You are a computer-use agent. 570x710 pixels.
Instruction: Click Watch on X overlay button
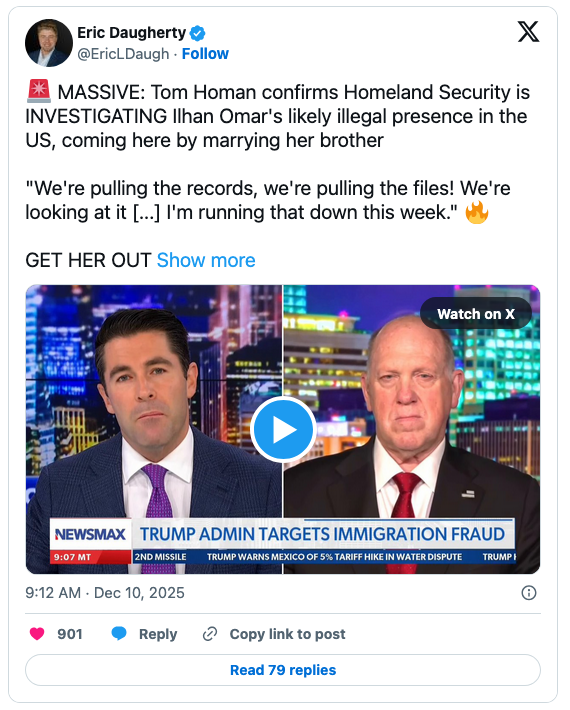(476, 314)
